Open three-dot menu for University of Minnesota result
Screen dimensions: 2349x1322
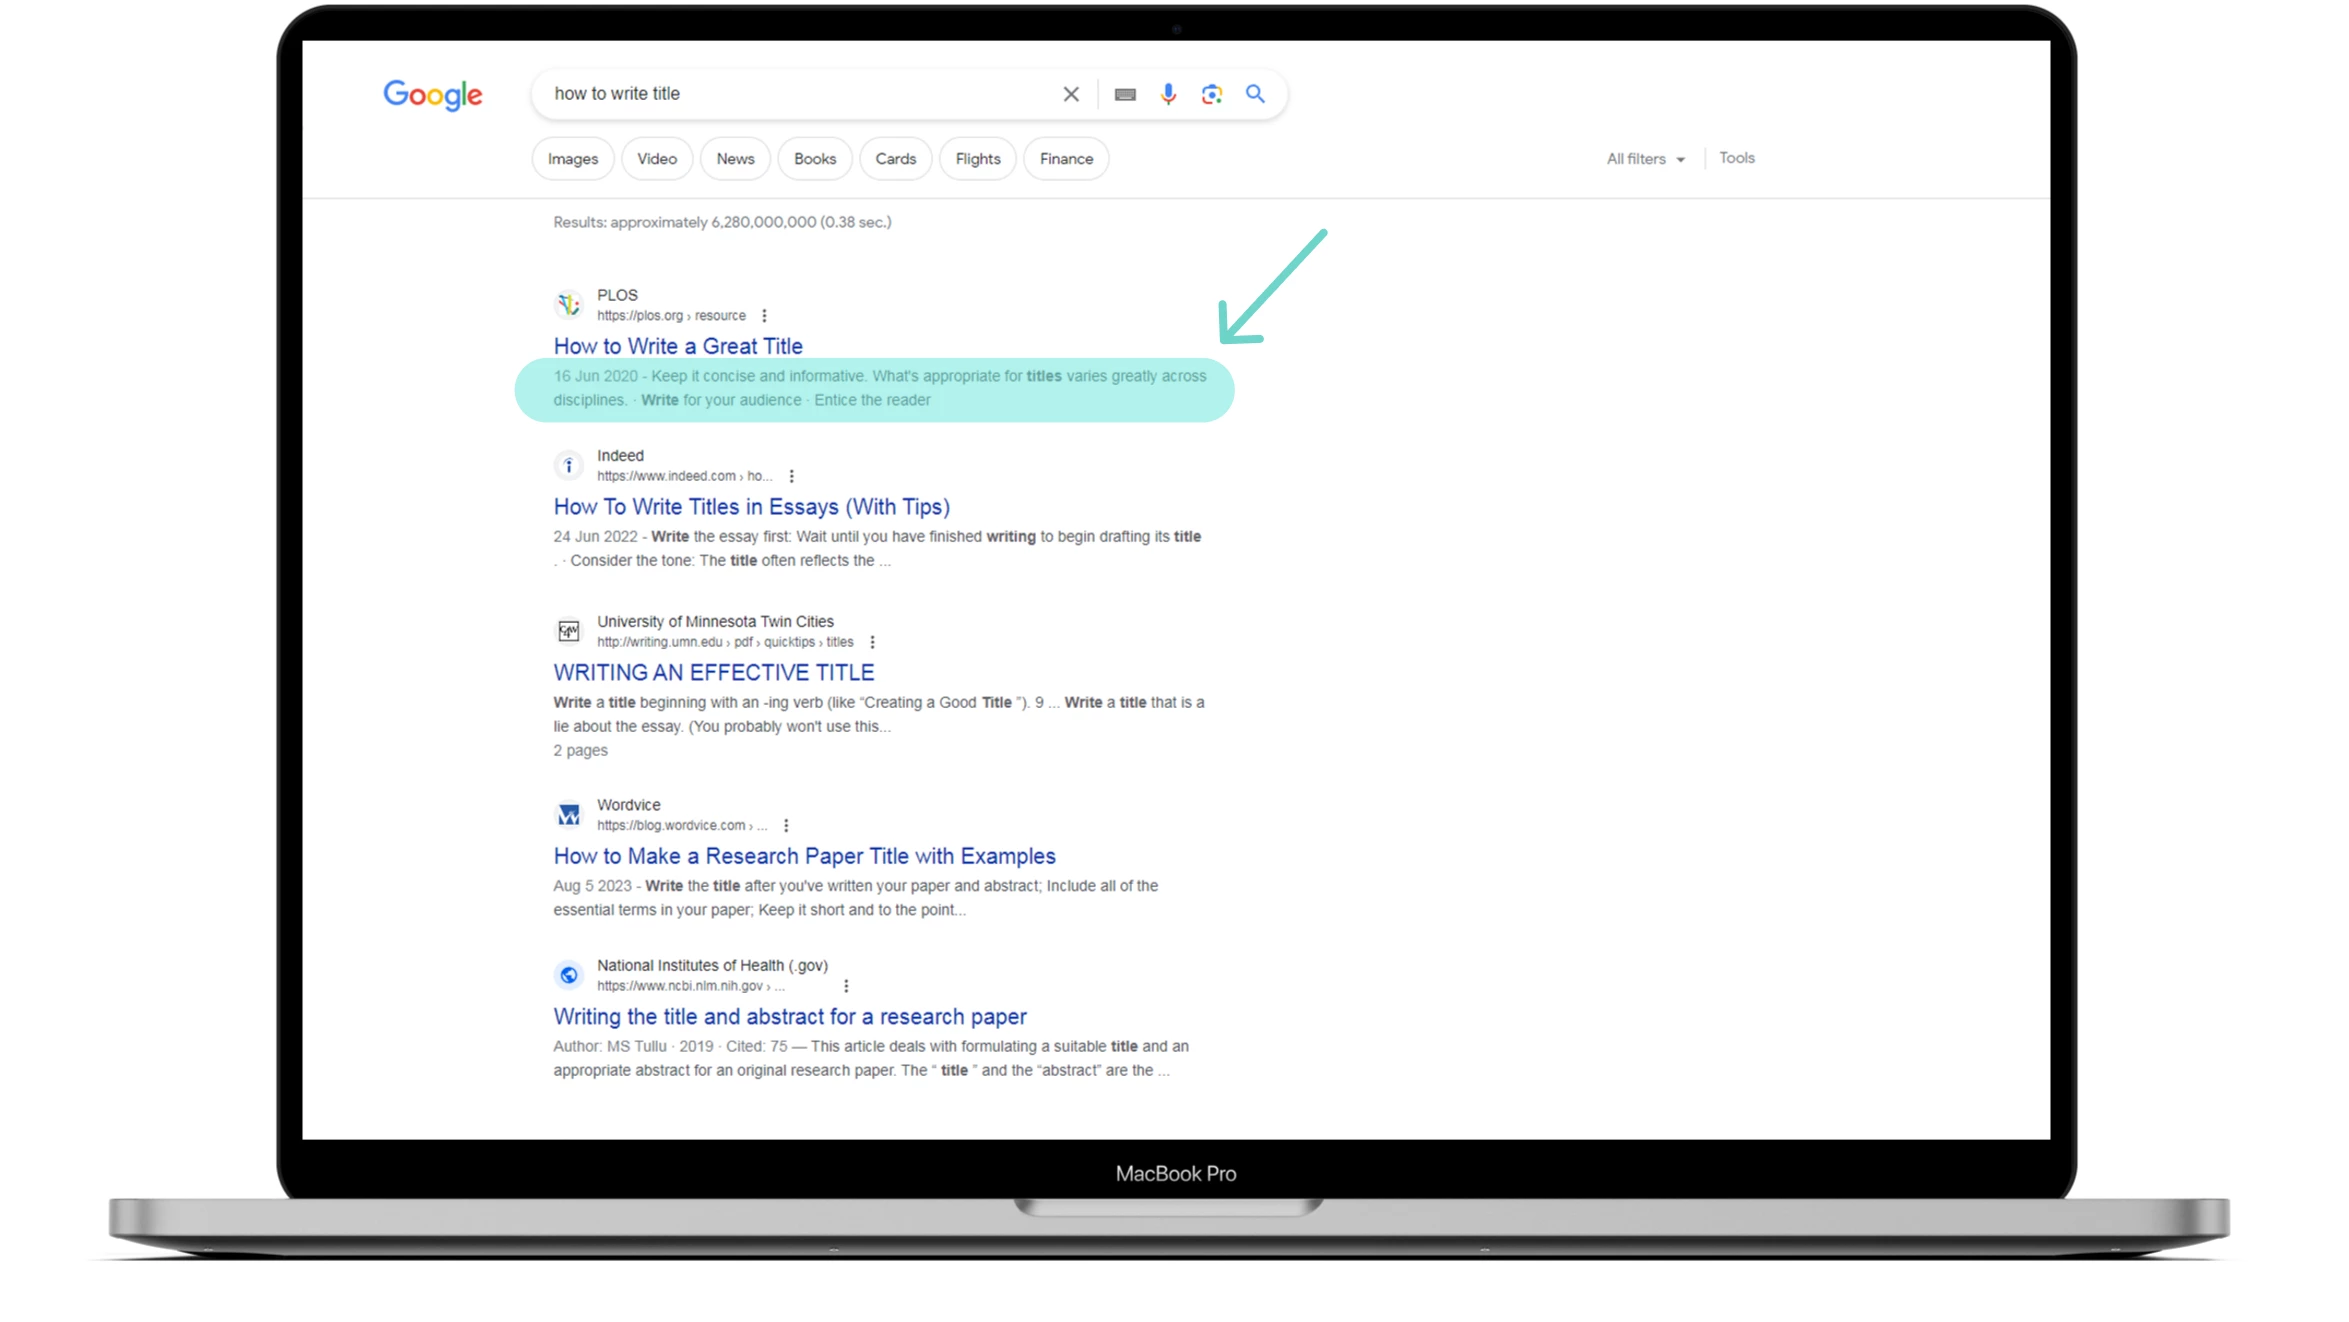click(873, 642)
